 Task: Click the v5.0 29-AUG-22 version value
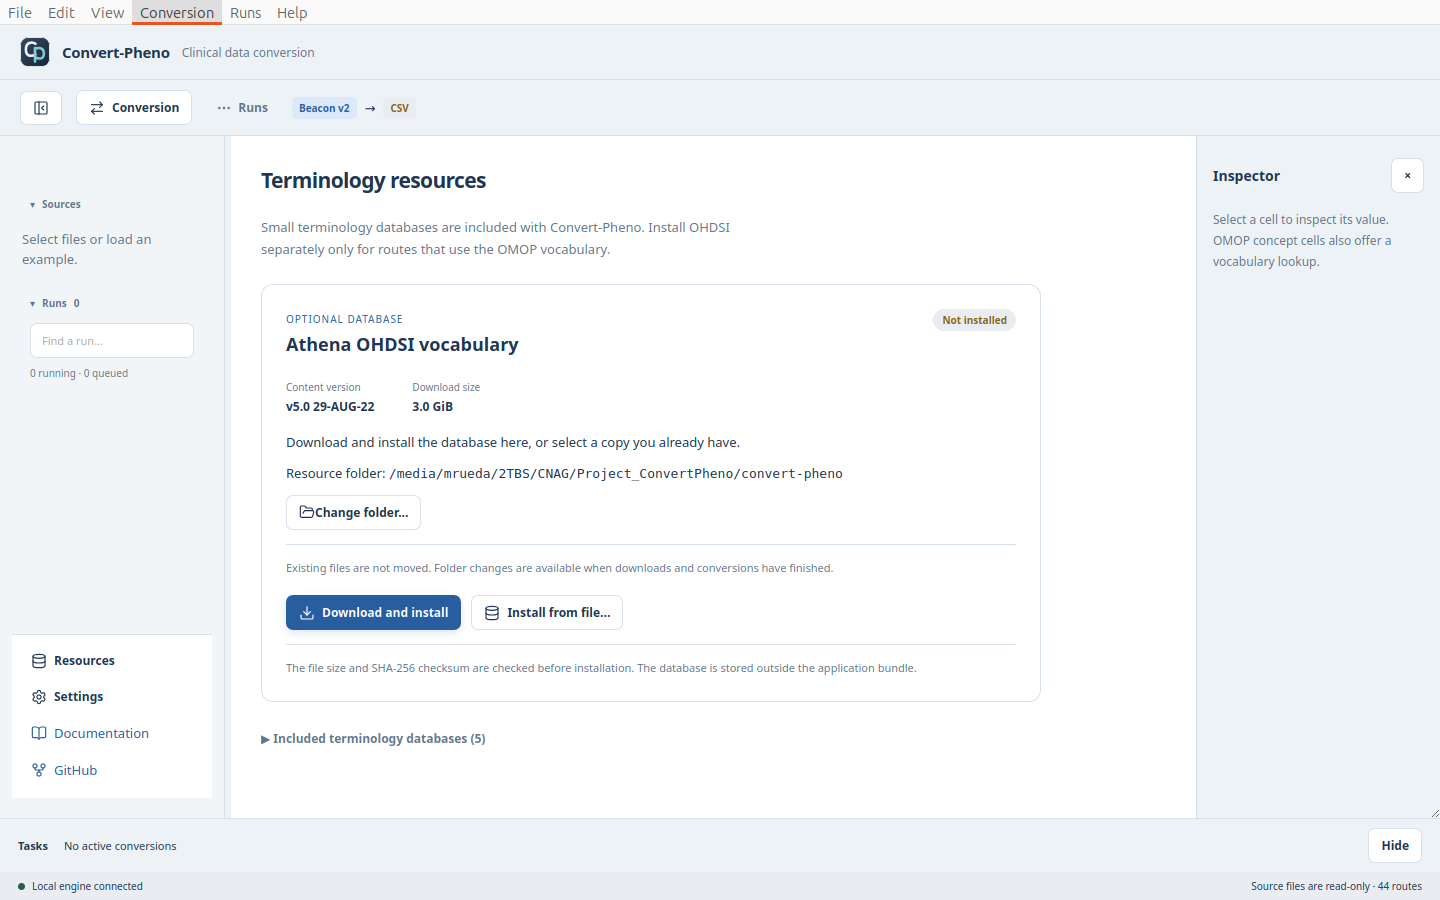[330, 407]
